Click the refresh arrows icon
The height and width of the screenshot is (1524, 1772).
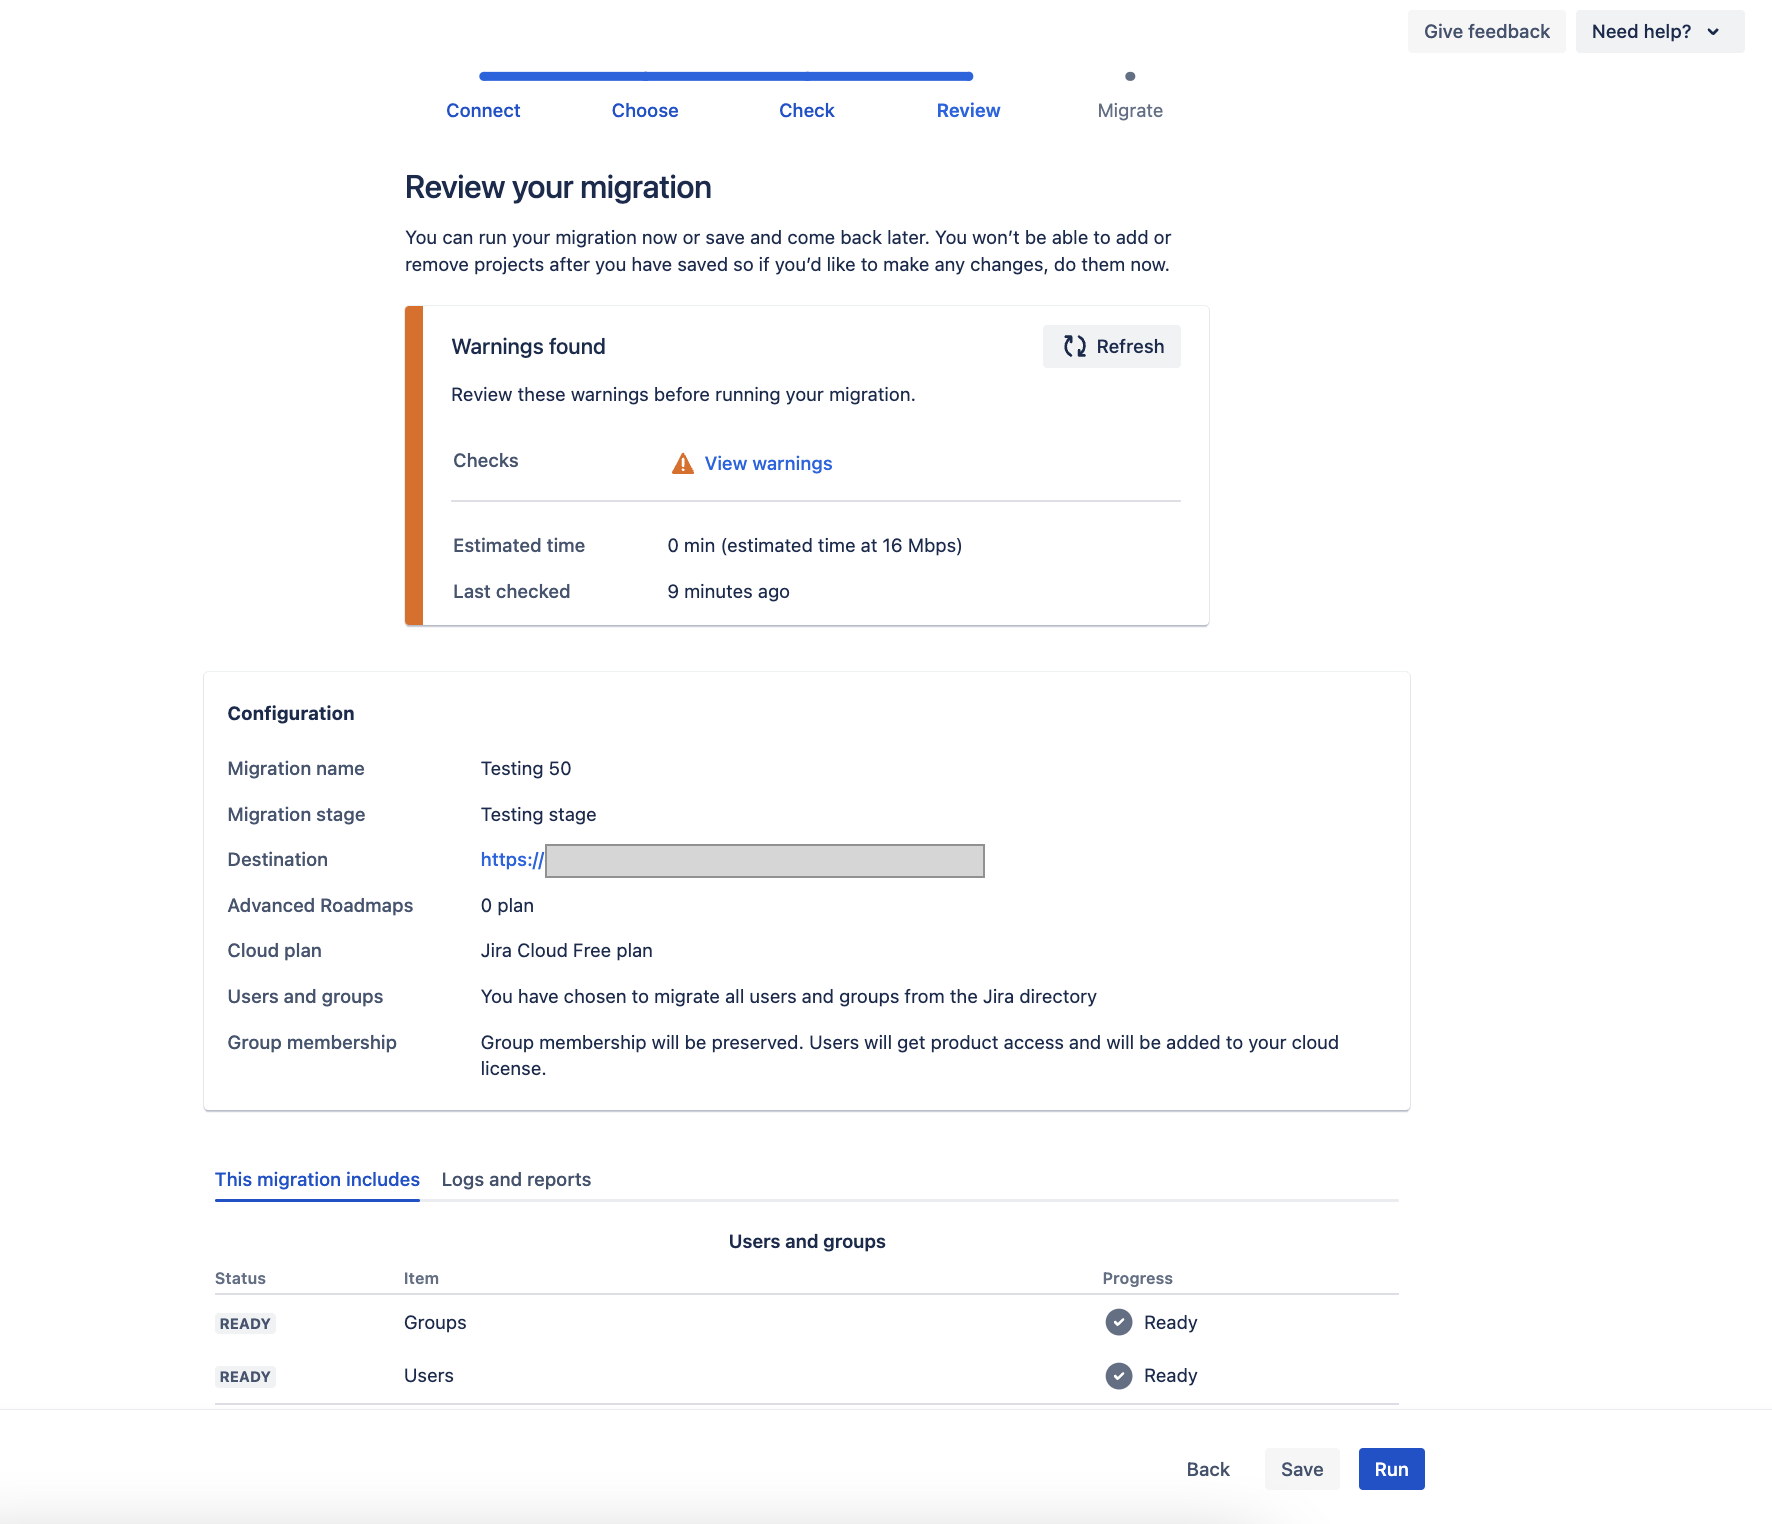pos(1074,346)
